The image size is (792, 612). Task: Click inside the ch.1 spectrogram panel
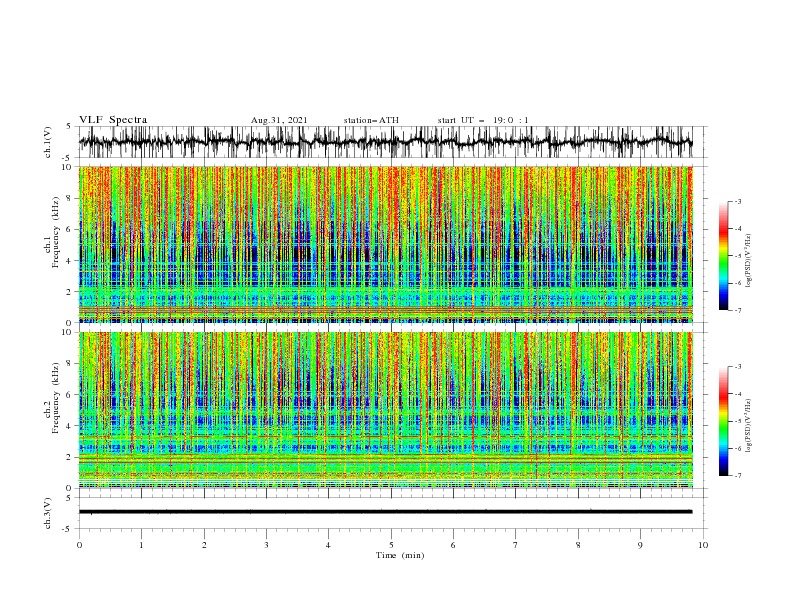[385, 244]
